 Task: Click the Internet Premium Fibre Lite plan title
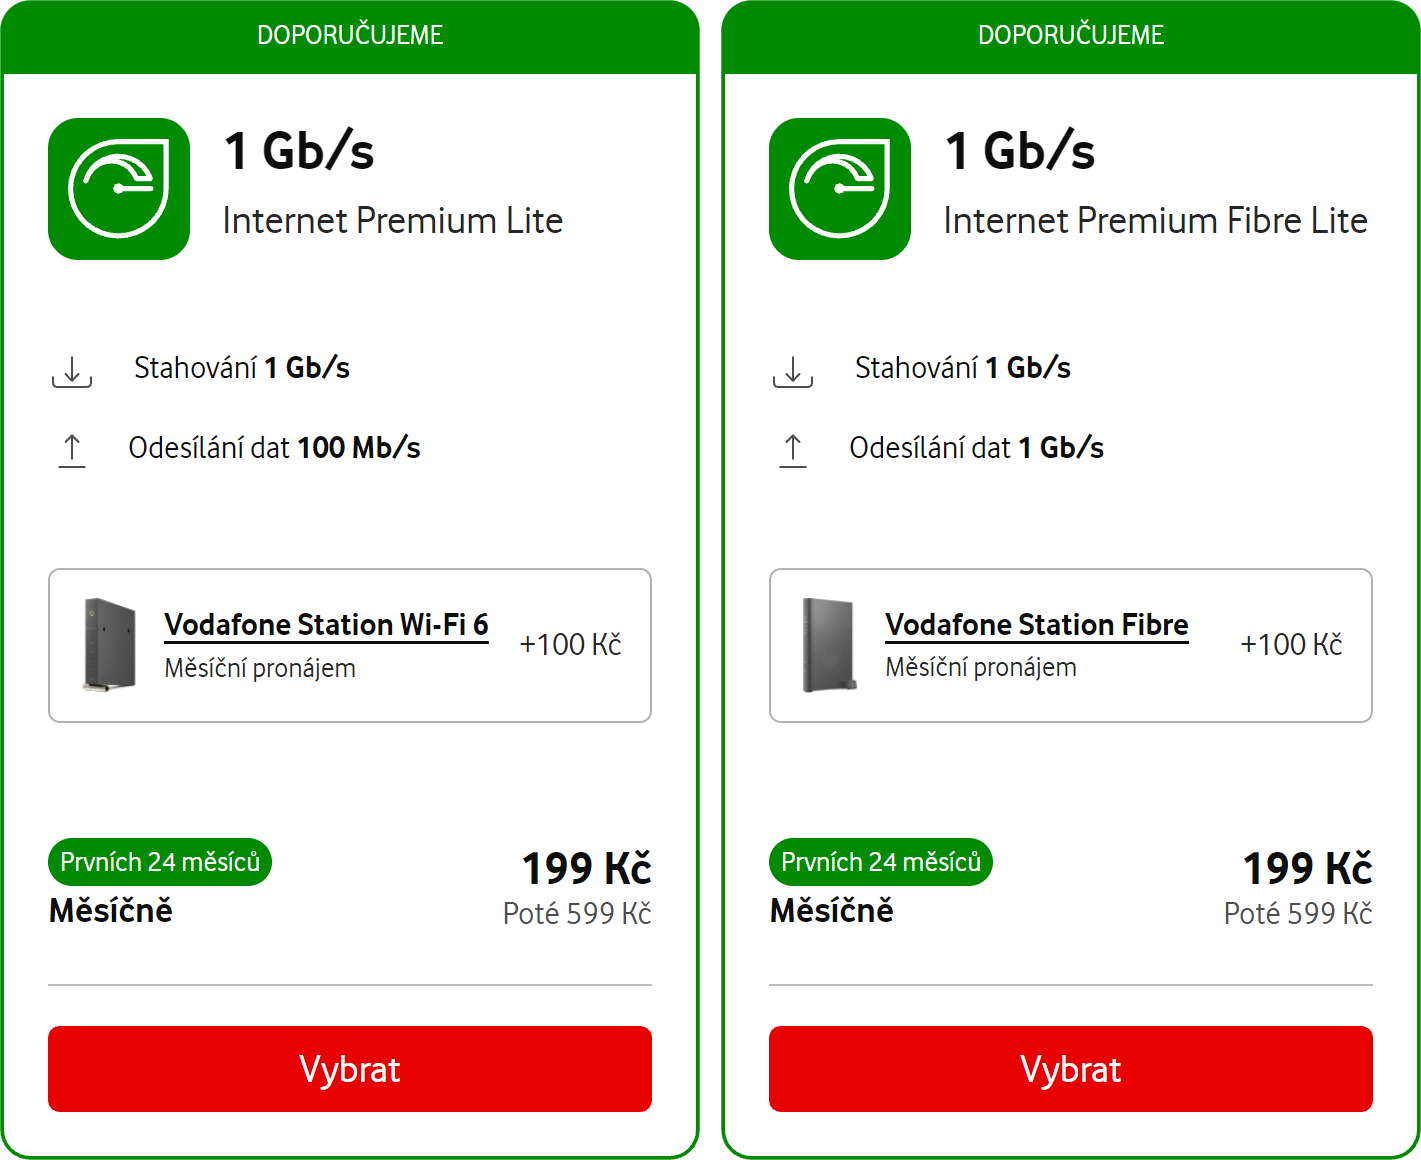click(1156, 221)
